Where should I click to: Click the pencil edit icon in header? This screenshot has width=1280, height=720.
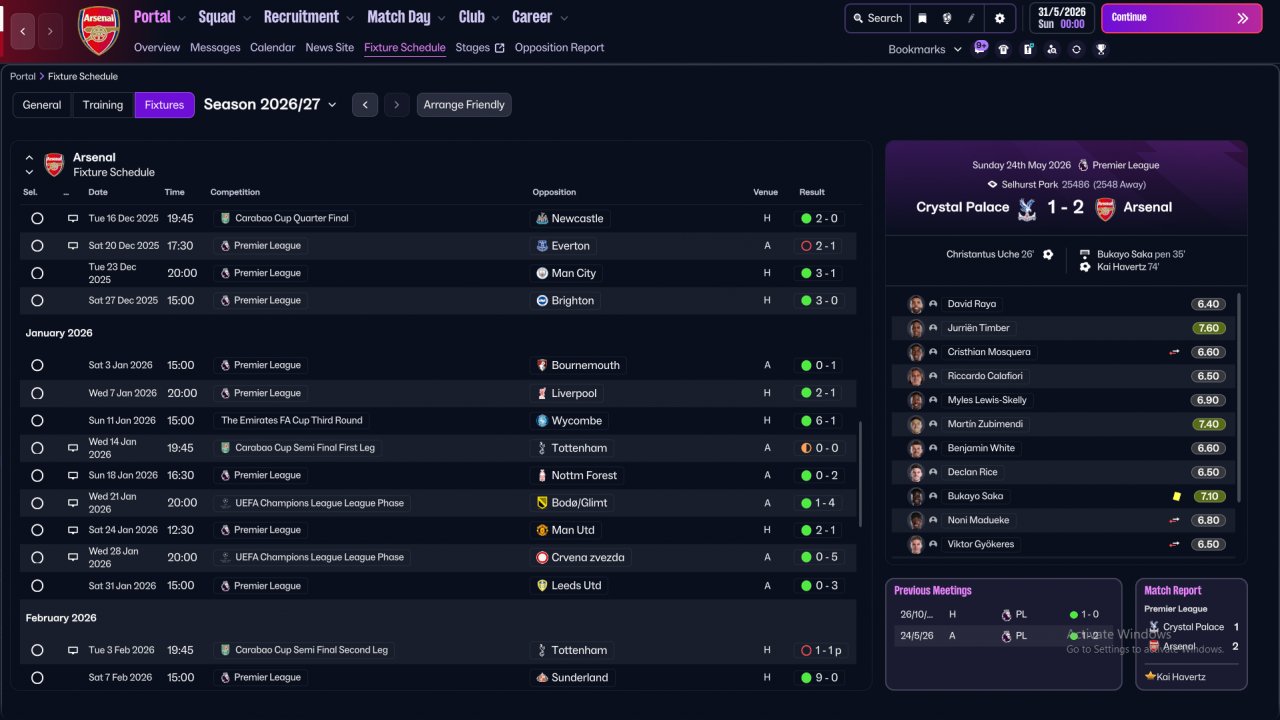pos(972,18)
